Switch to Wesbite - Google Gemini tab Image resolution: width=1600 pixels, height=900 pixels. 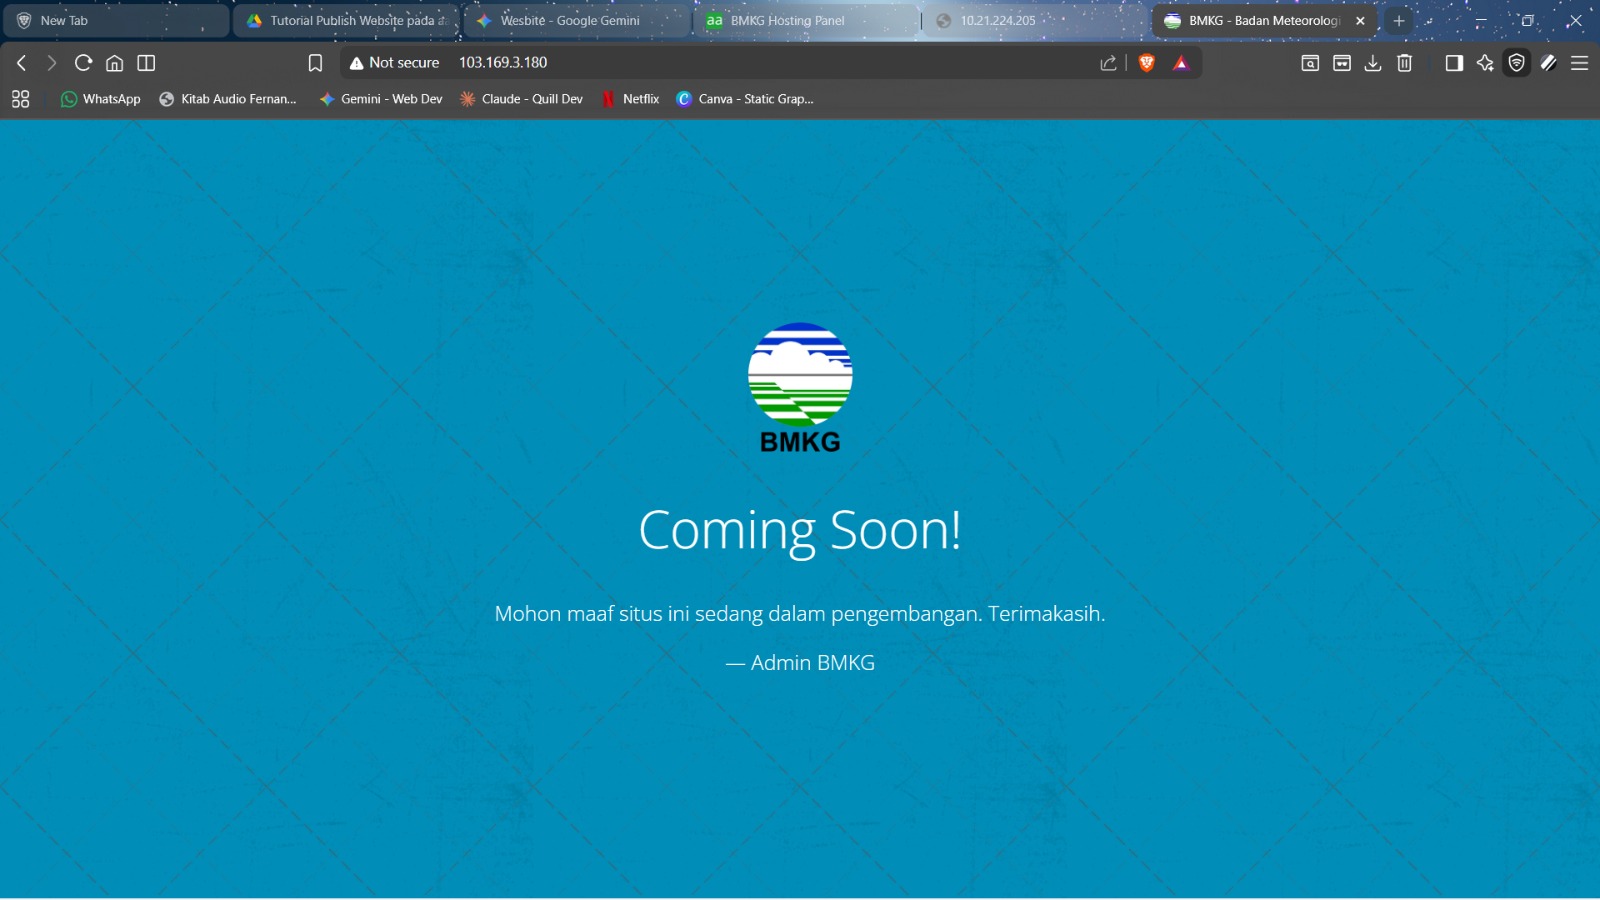577,21
